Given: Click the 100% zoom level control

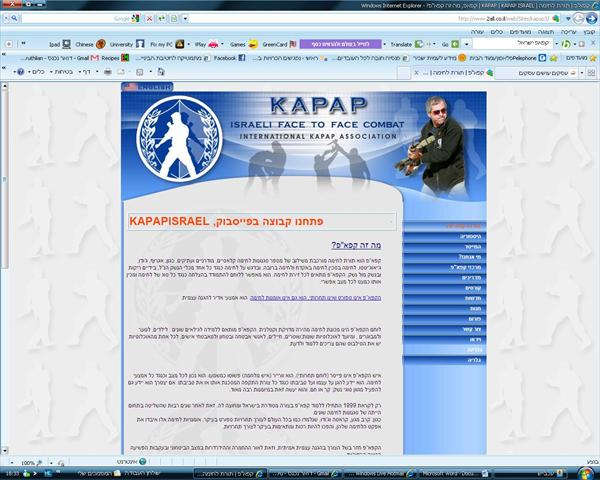Looking at the screenshot, I should coord(29,463).
